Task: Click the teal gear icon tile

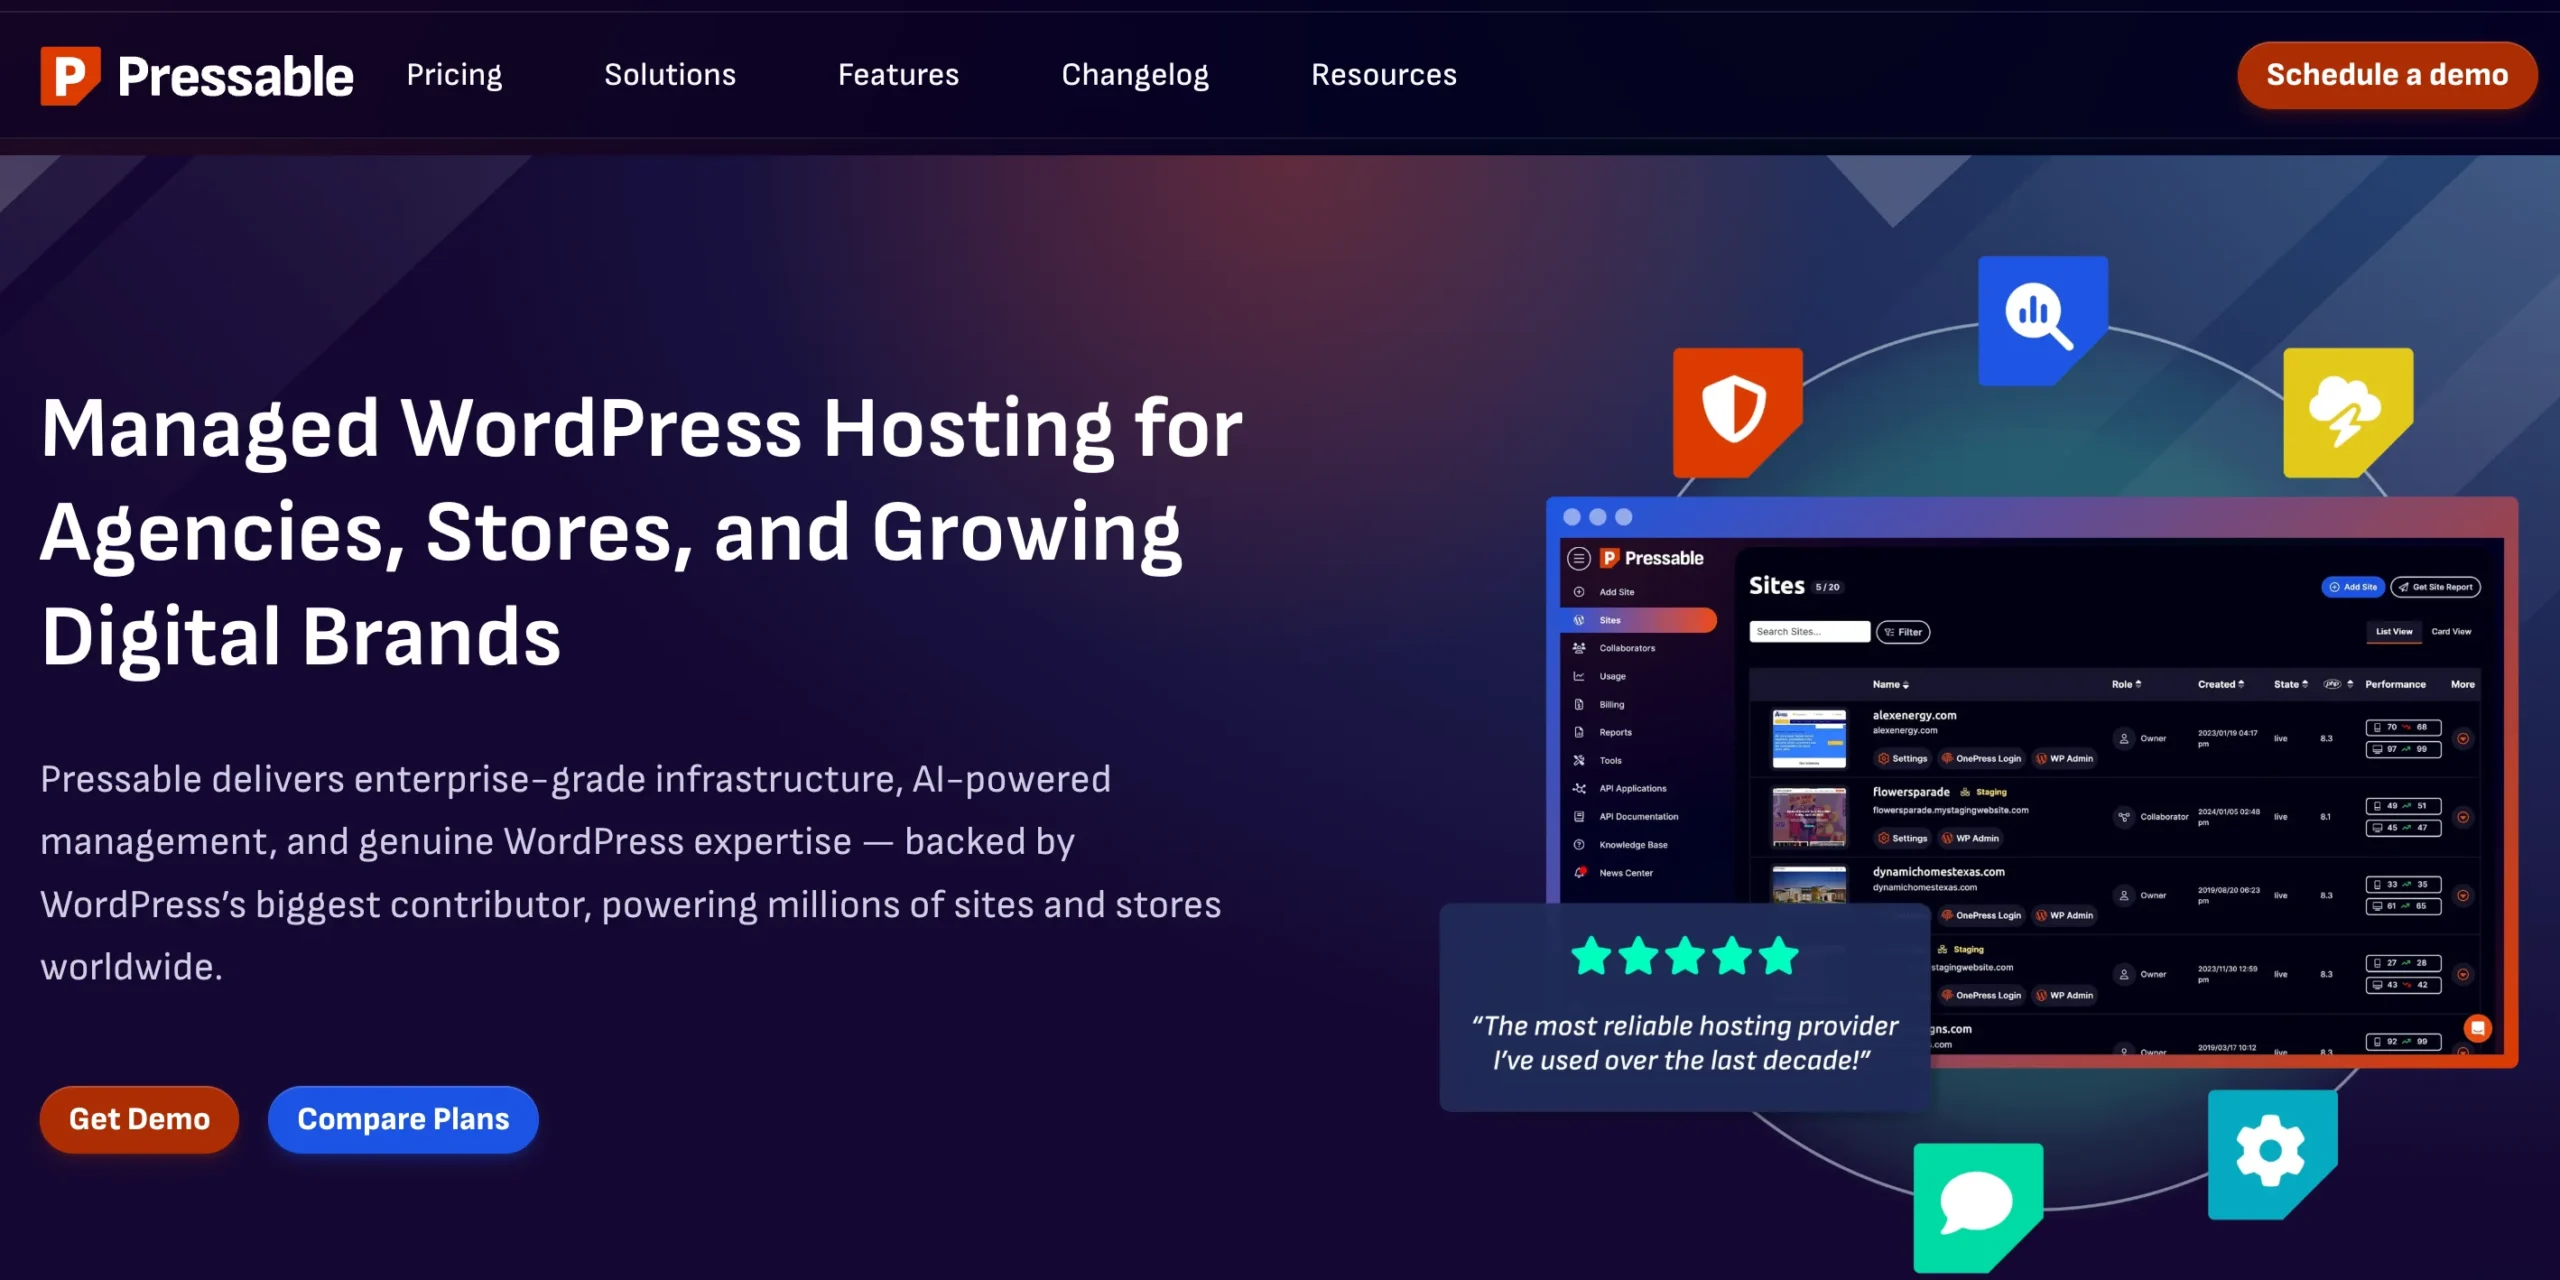Action: 2272,1154
